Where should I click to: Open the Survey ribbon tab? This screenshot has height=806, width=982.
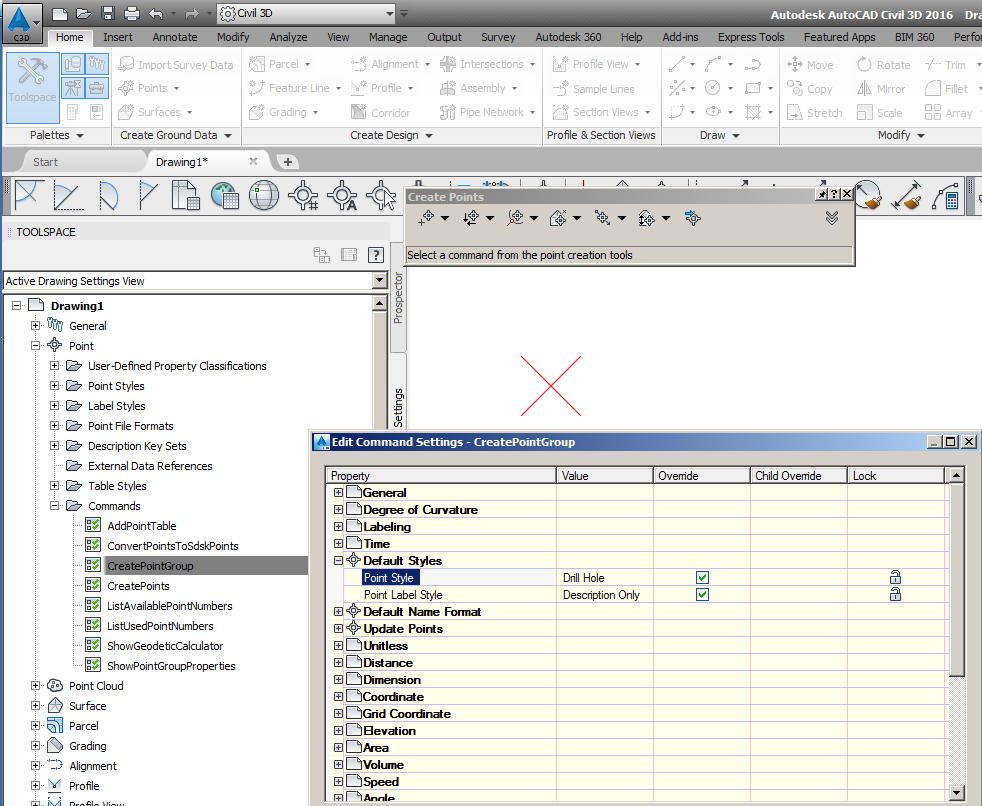pos(498,37)
